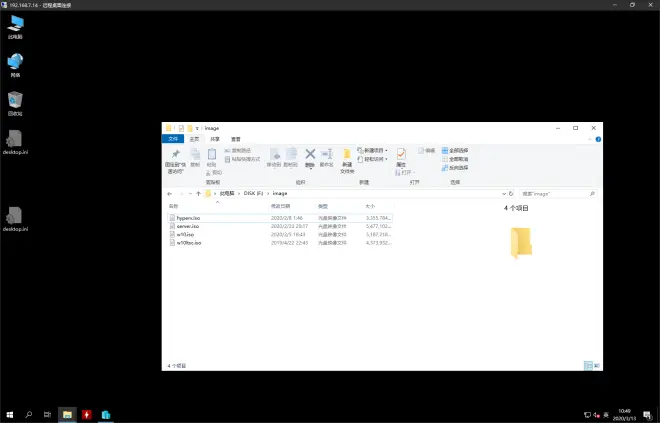Select the hyperv.iso file

pos(280,218)
